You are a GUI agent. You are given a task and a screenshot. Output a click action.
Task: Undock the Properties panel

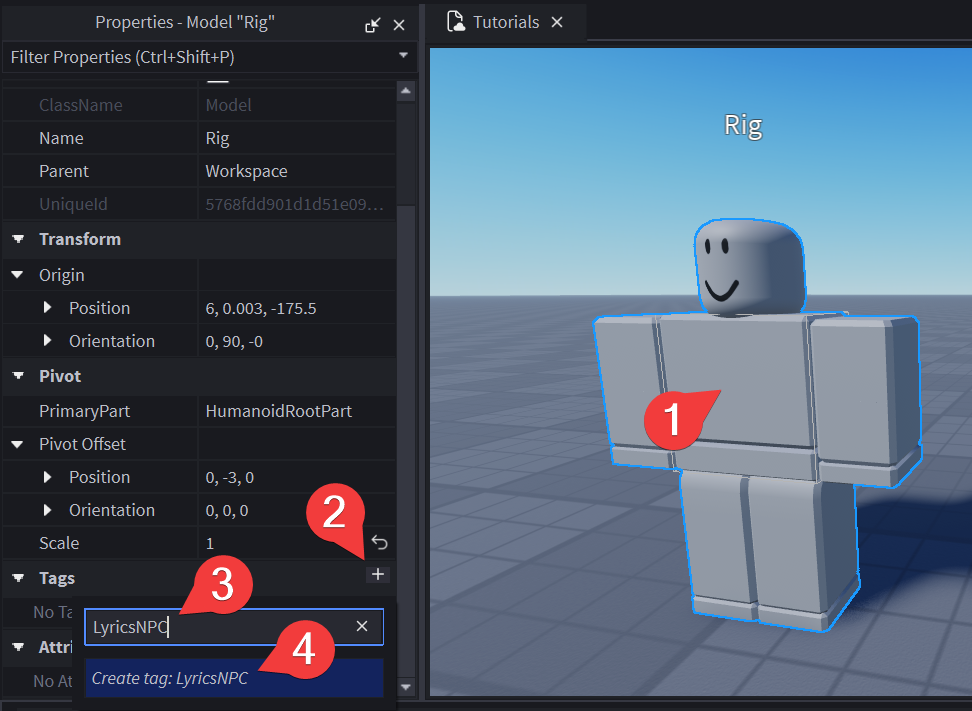pos(373,25)
